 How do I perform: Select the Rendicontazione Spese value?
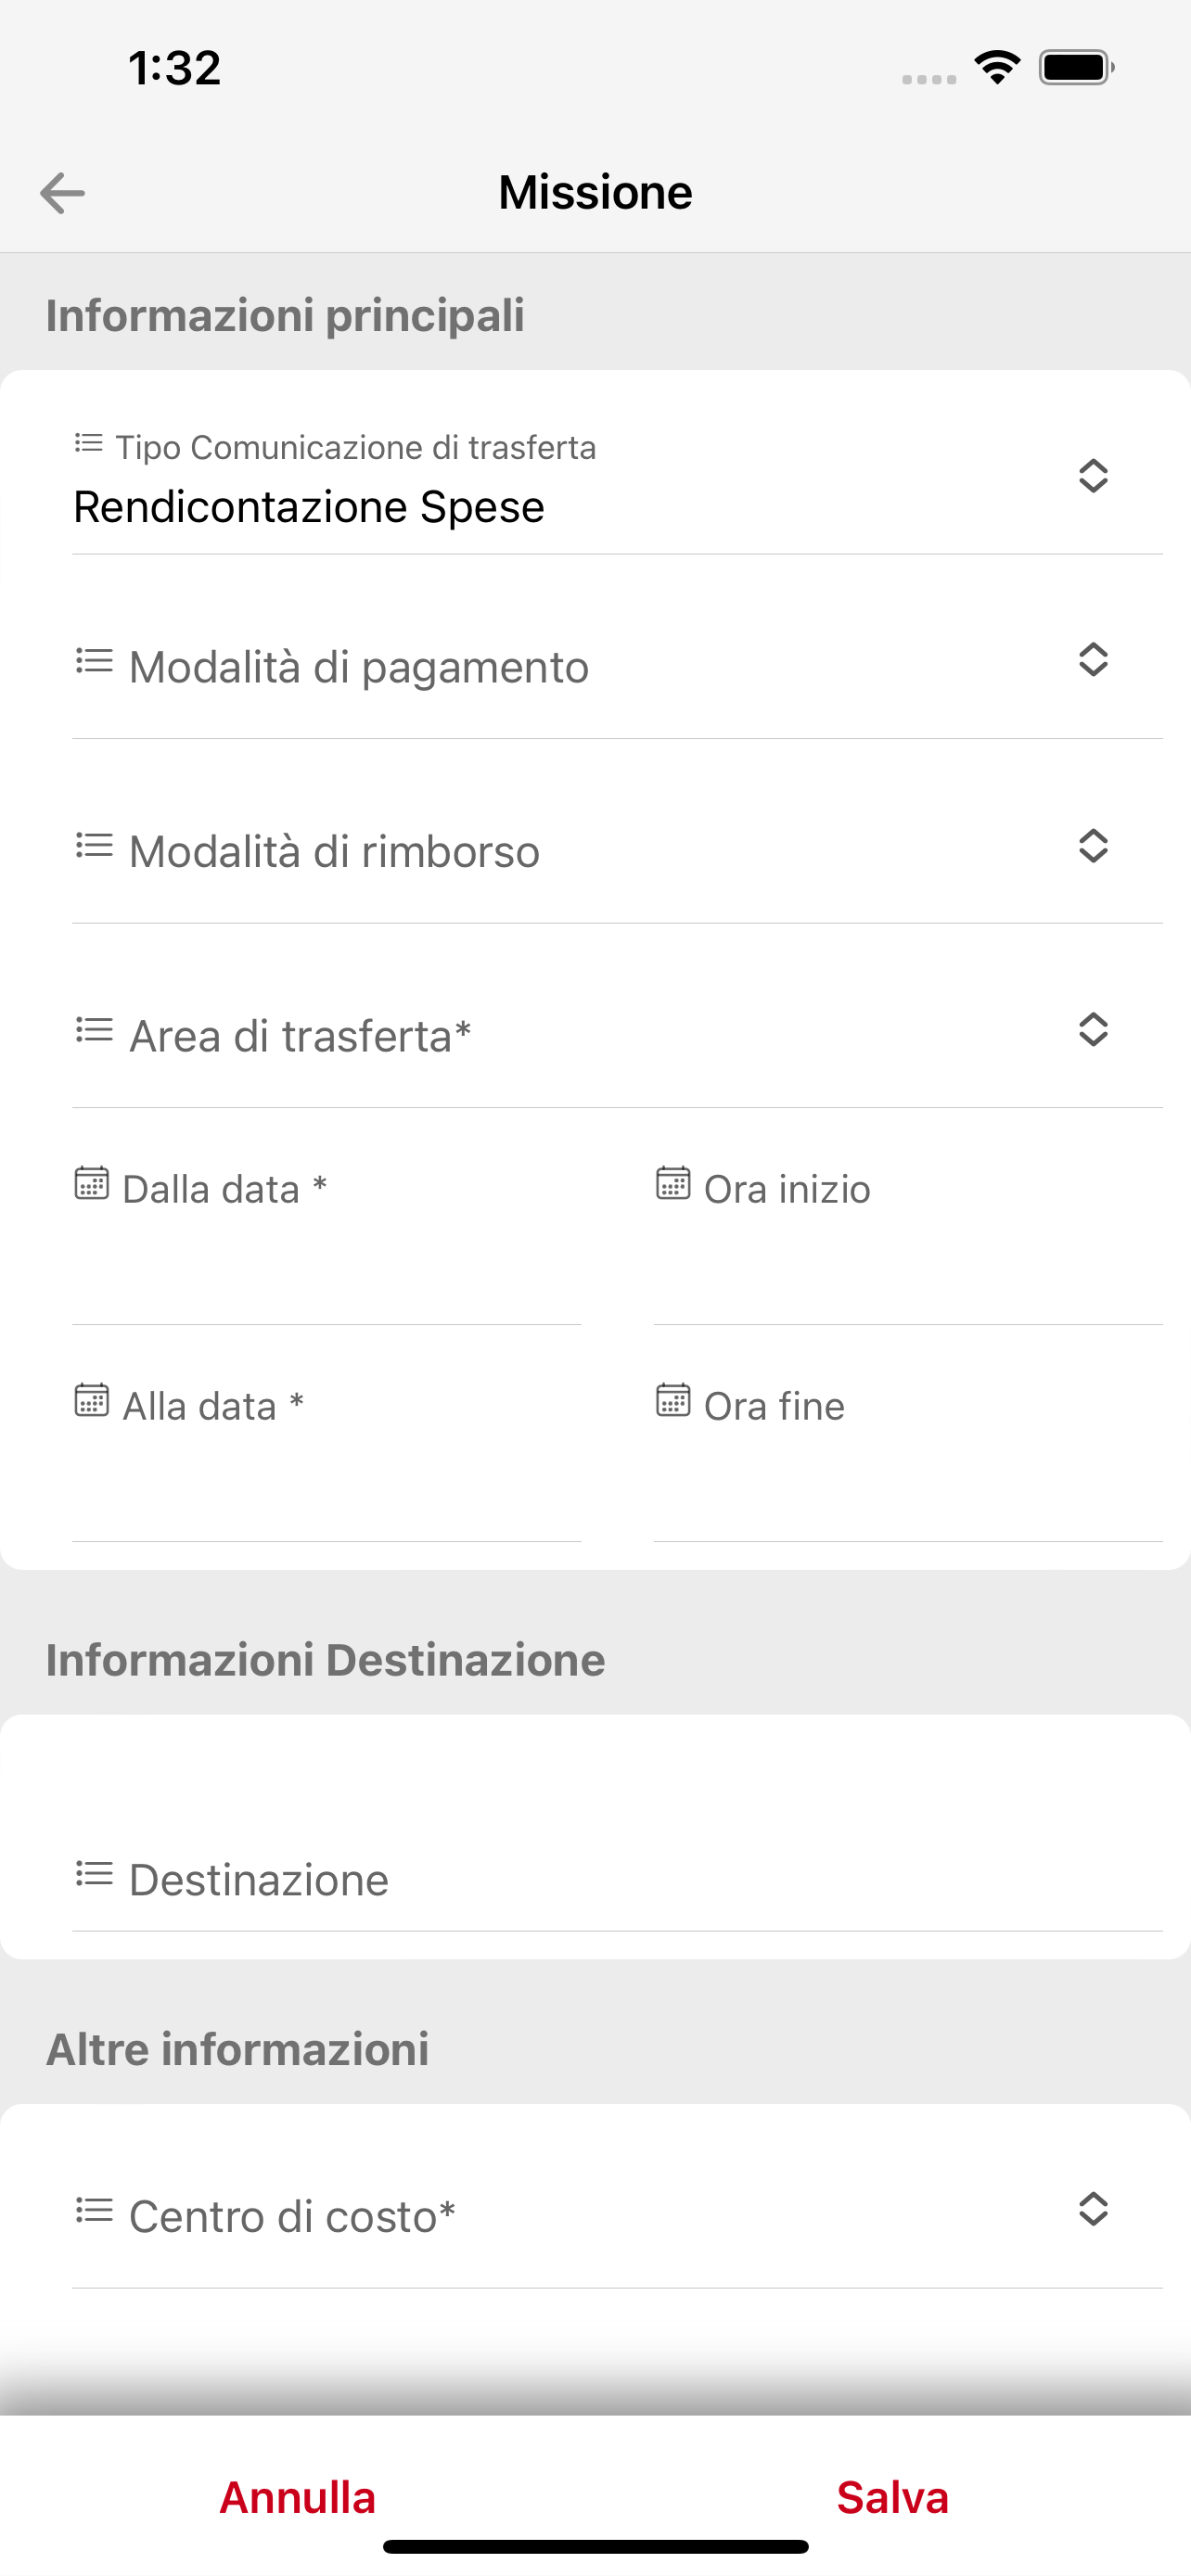point(309,507)
